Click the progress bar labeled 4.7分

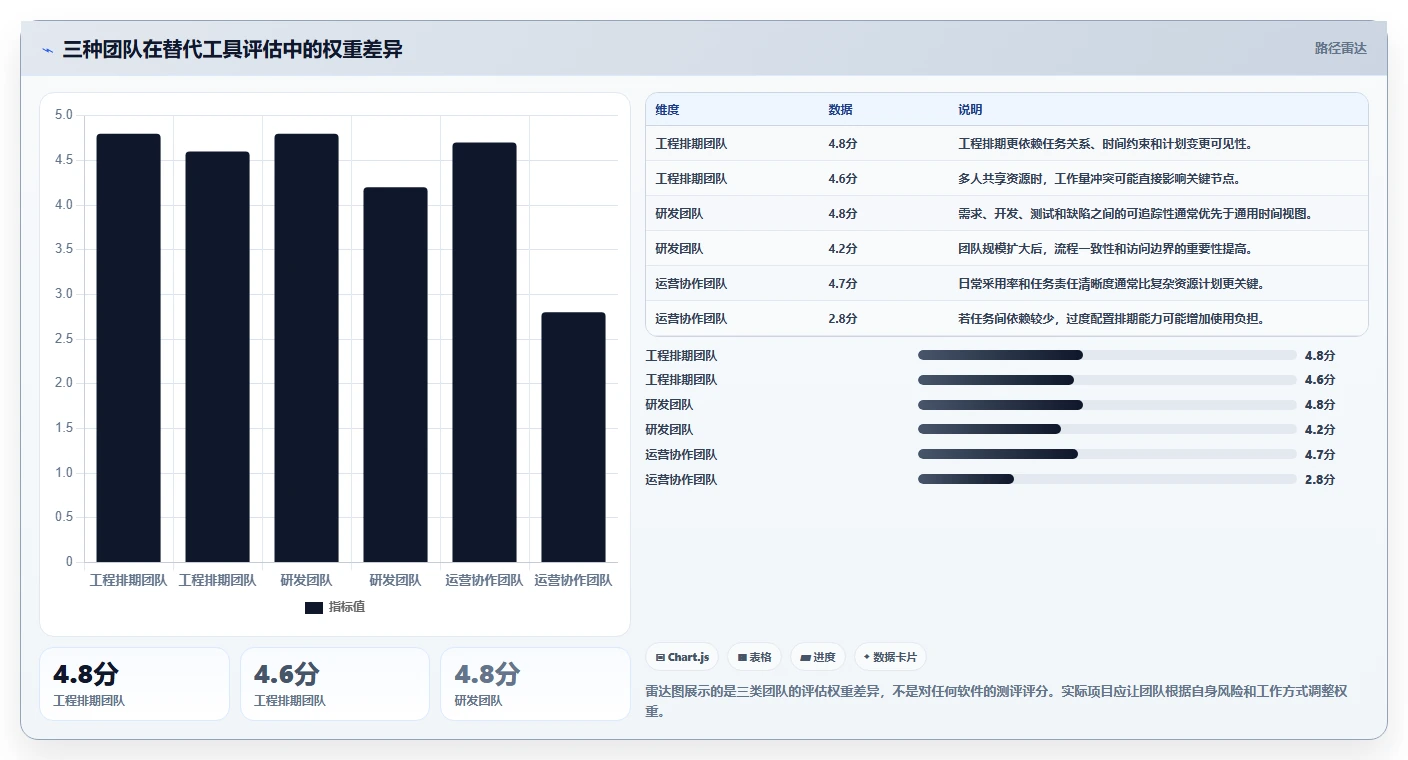point(1107,455)
